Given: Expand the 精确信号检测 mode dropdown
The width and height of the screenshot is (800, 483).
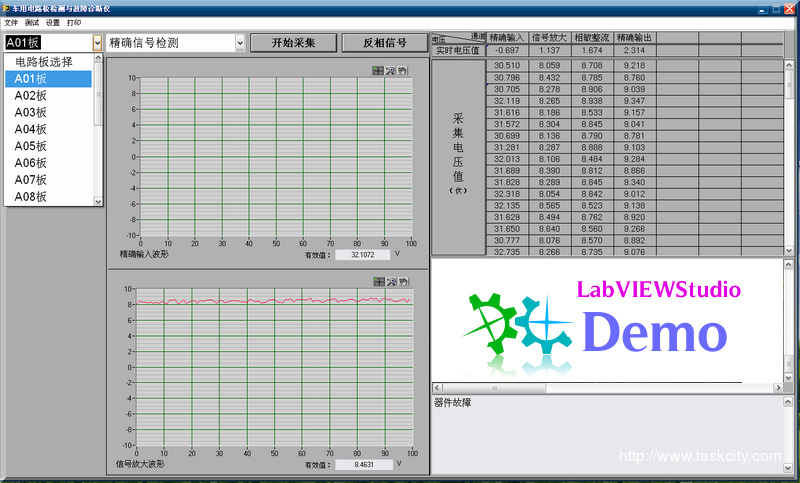Looking at the screenshot, I should coord(240,43).
